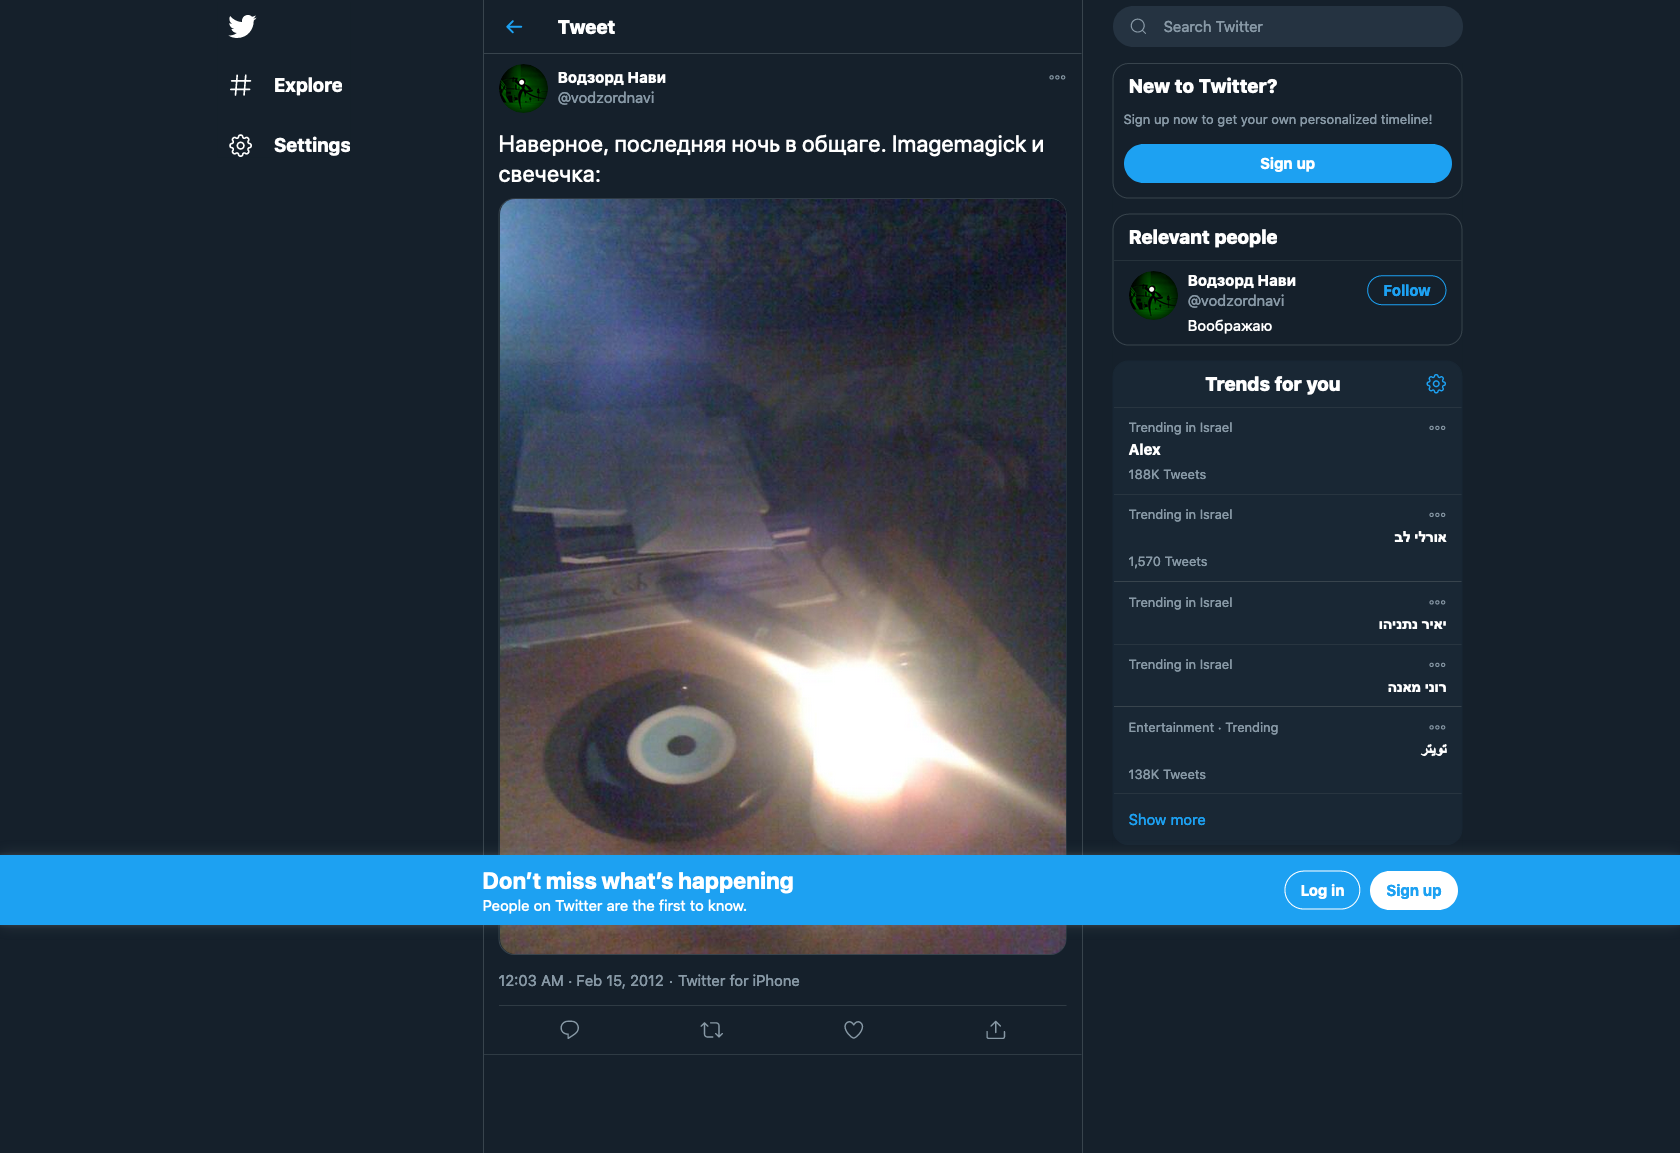Open the tweet's more options menu

click(x=1057, y=77)
